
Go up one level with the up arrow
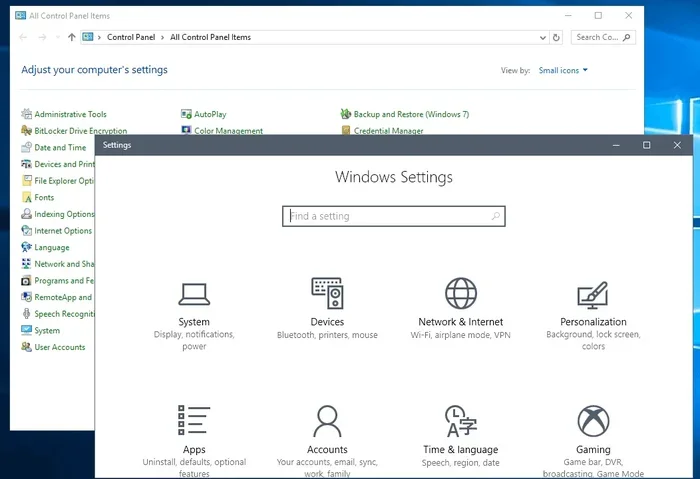pos(72,37)
